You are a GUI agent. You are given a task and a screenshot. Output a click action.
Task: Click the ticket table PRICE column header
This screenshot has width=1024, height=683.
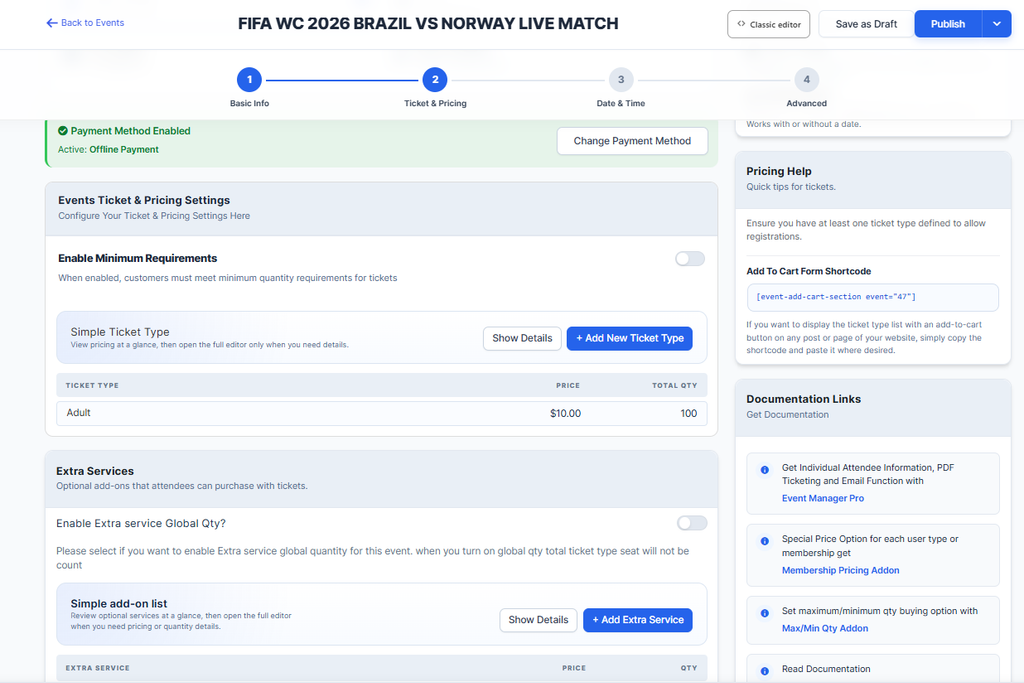tap(568, 385)
